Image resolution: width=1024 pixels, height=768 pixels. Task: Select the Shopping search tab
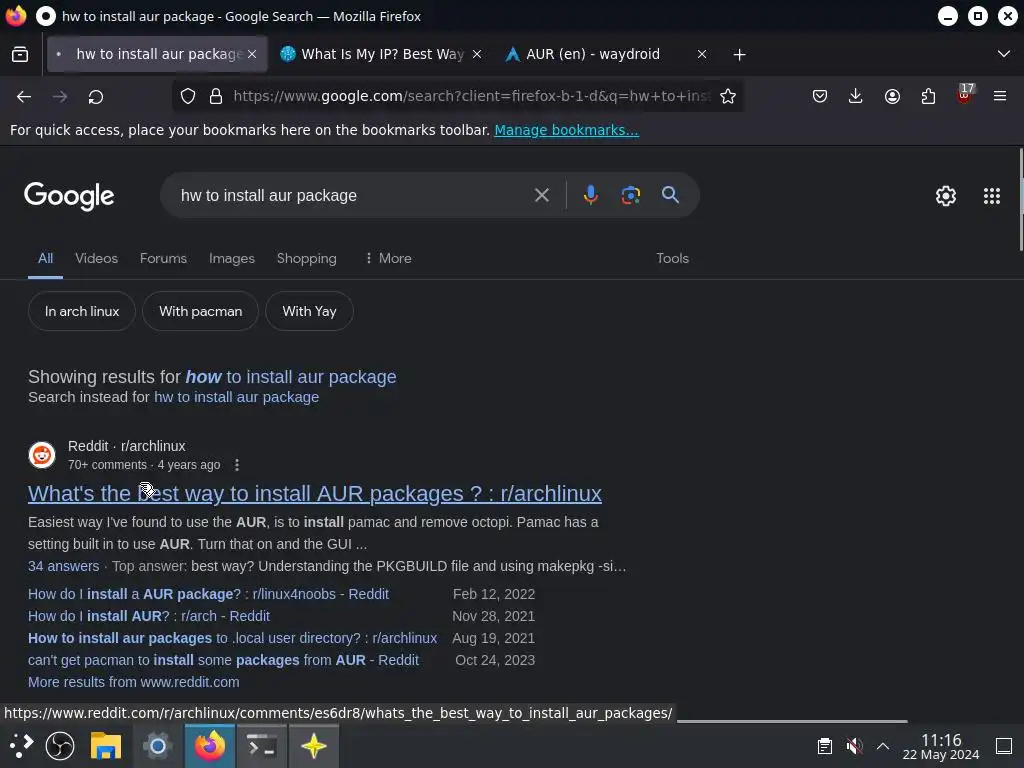pos(306,259)
